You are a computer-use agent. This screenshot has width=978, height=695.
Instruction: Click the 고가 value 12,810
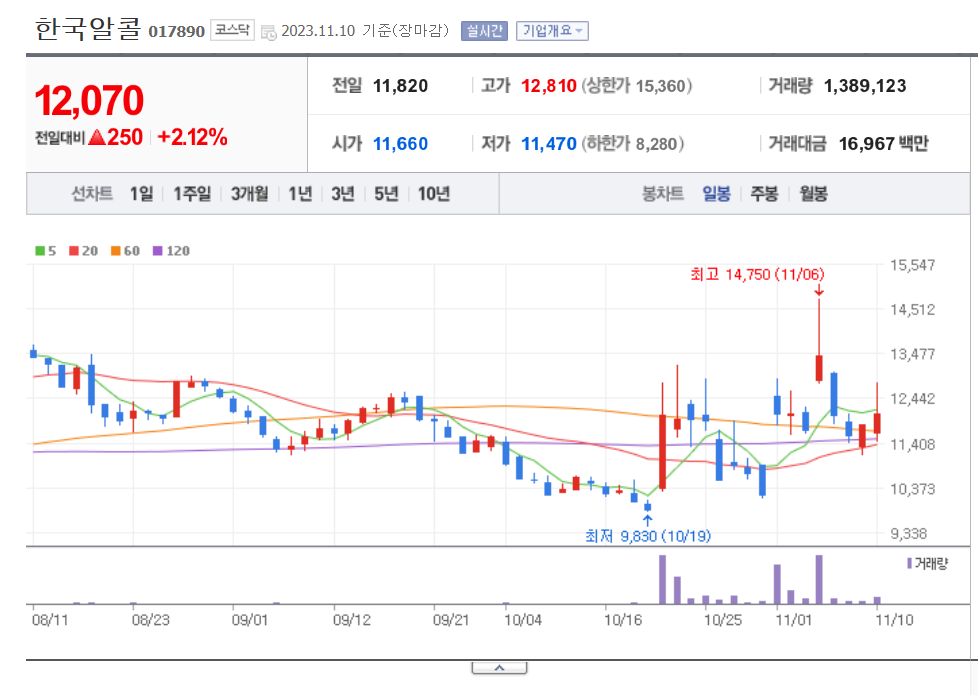click(x=549, y=85)
